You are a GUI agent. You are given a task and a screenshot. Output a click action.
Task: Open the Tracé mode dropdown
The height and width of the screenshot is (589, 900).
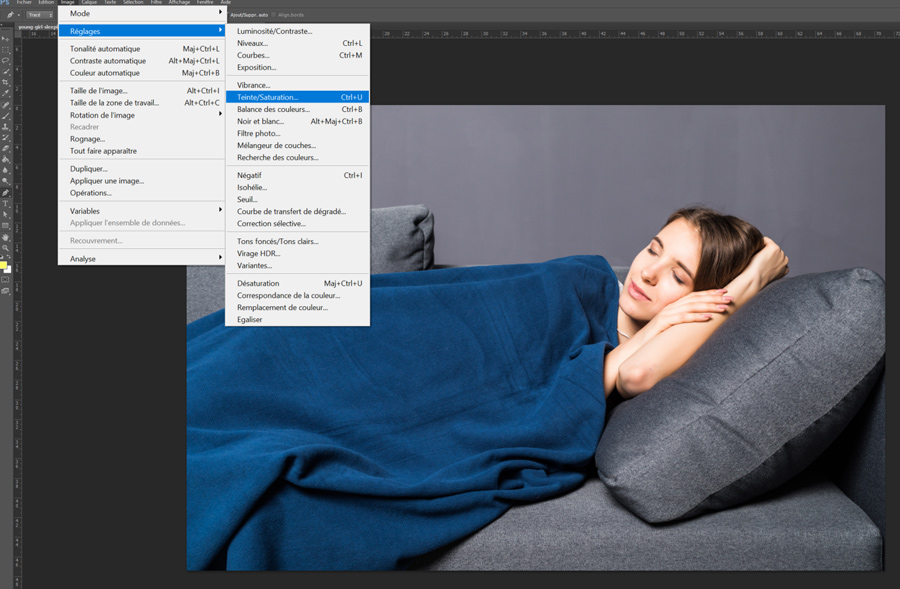coord(40,15)
